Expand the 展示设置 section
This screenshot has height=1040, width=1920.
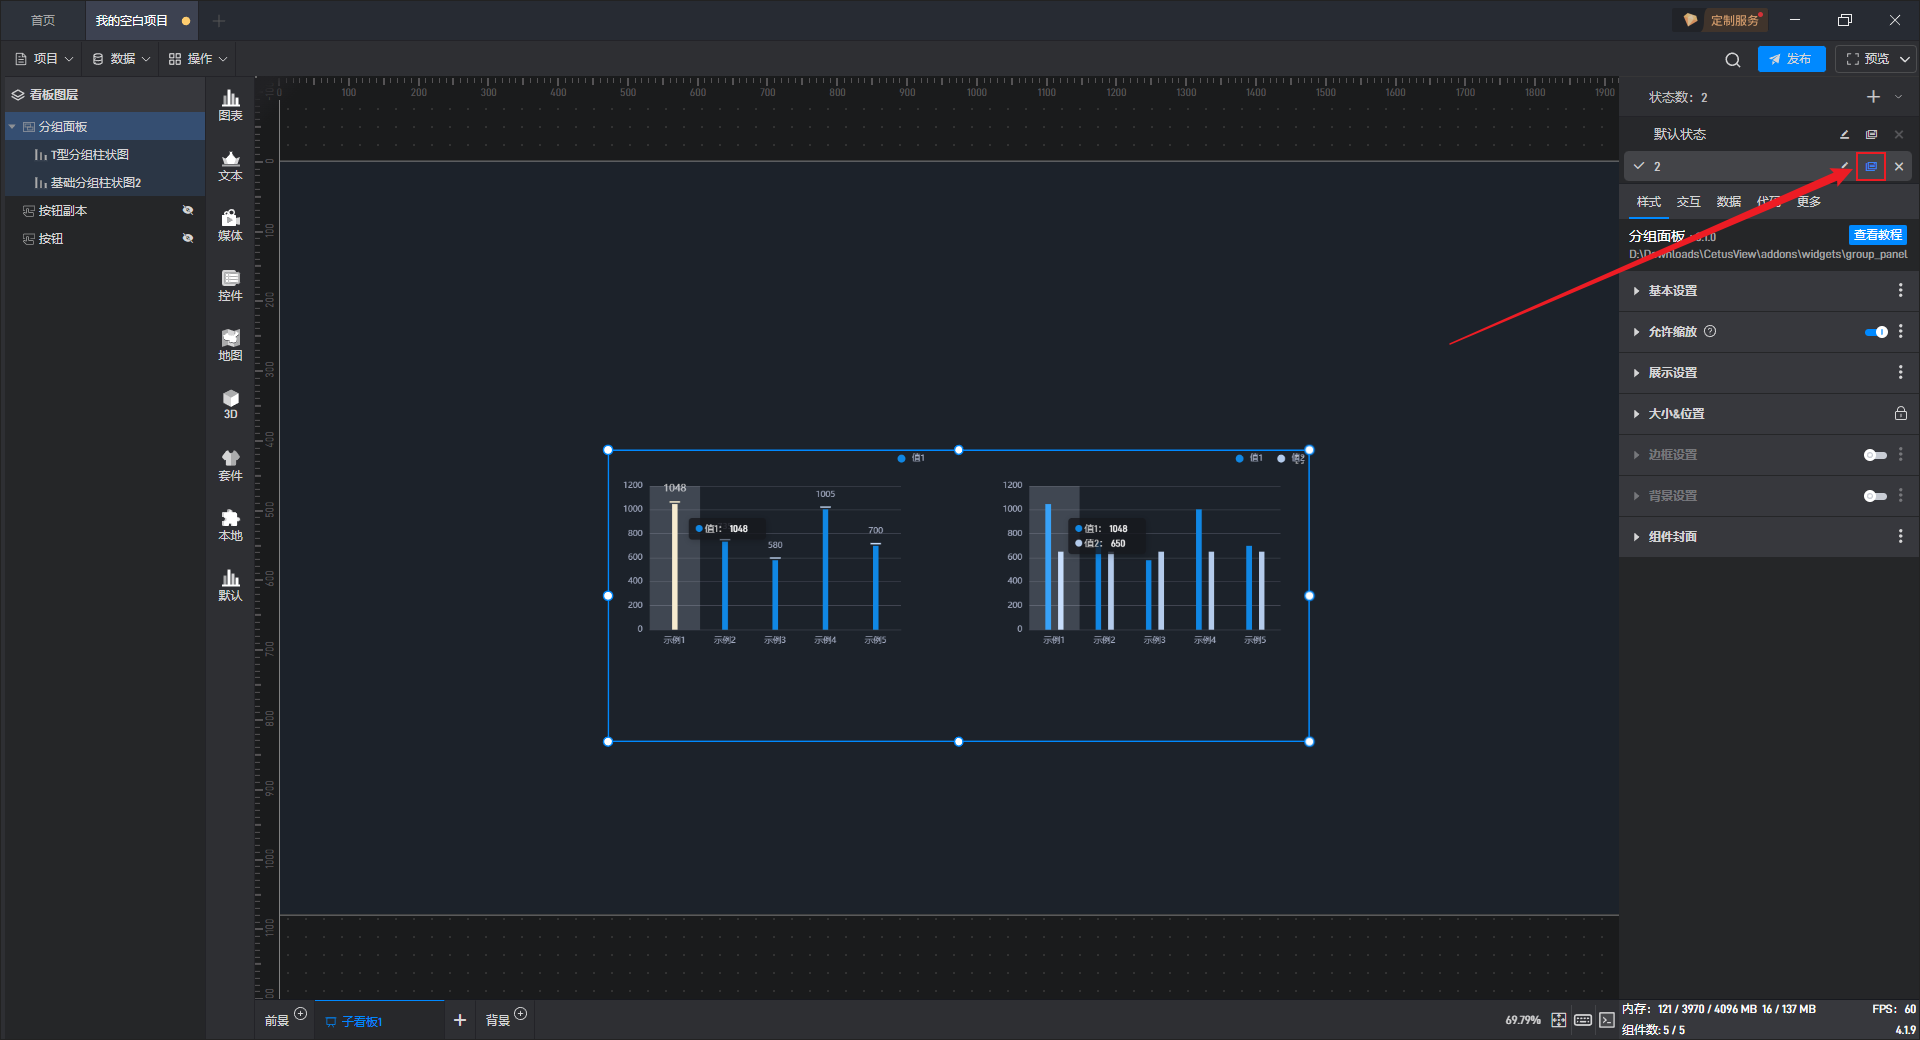pyautogui.click(x=1672, y=373)
